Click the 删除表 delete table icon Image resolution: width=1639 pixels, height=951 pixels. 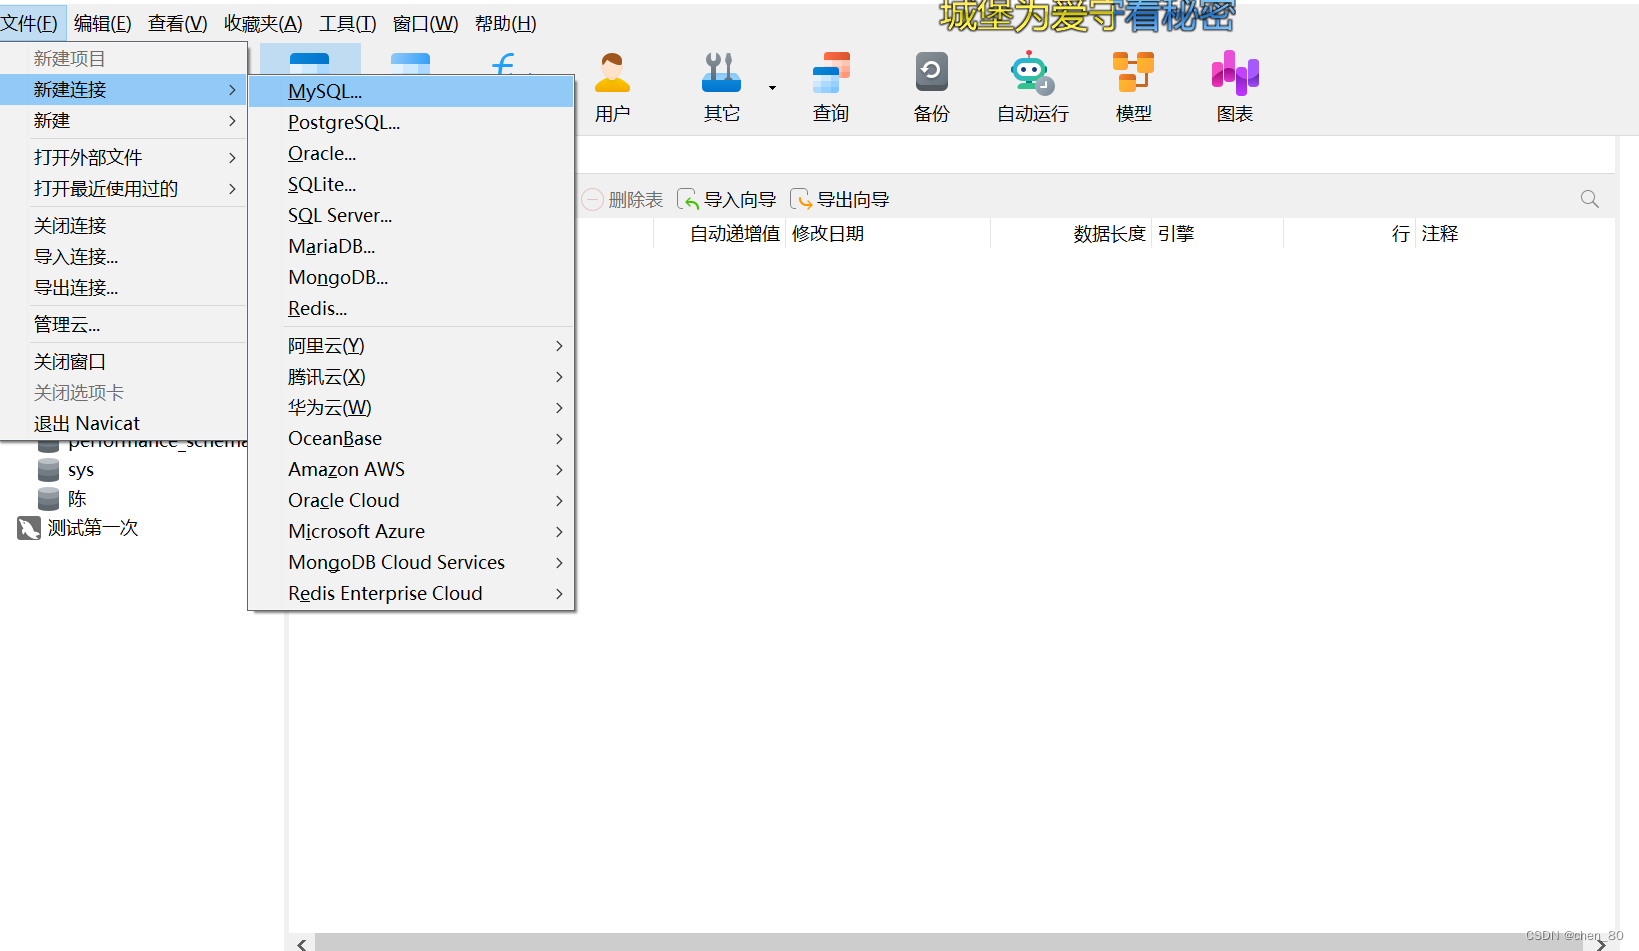click(592, 199)
